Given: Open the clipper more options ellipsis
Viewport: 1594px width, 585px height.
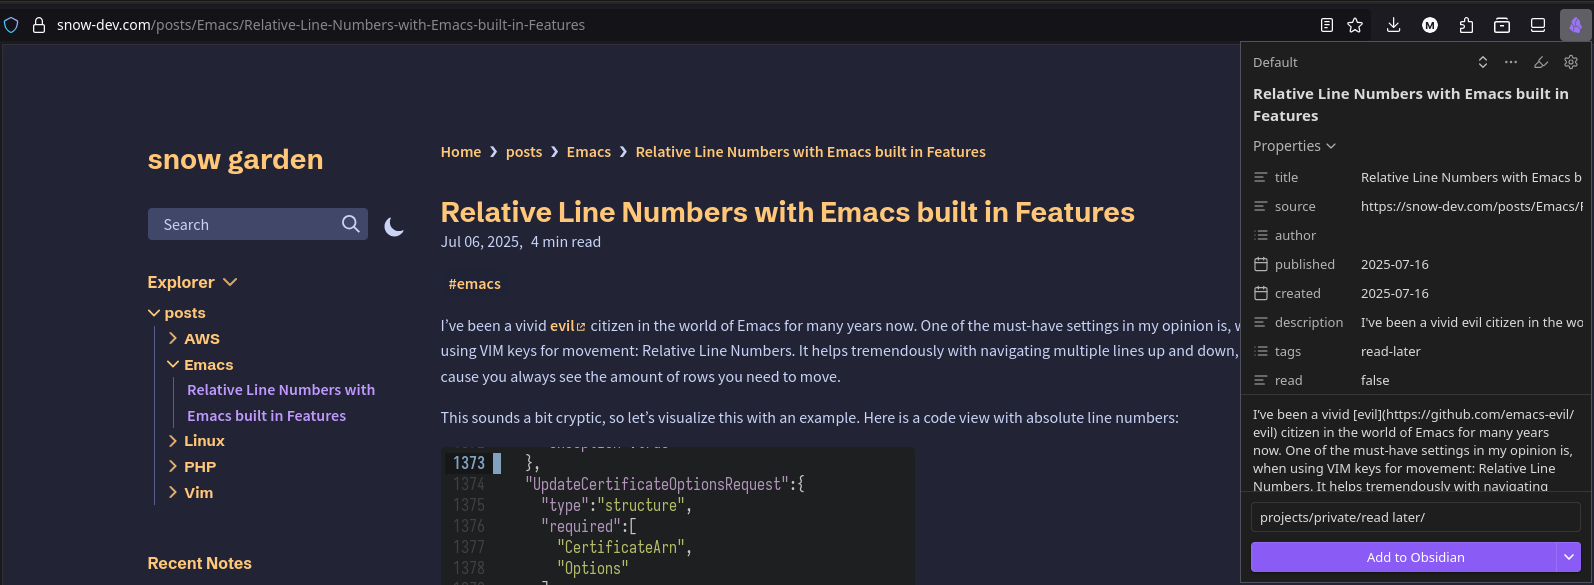Looking at the screenshot, I should (1511, 62).
